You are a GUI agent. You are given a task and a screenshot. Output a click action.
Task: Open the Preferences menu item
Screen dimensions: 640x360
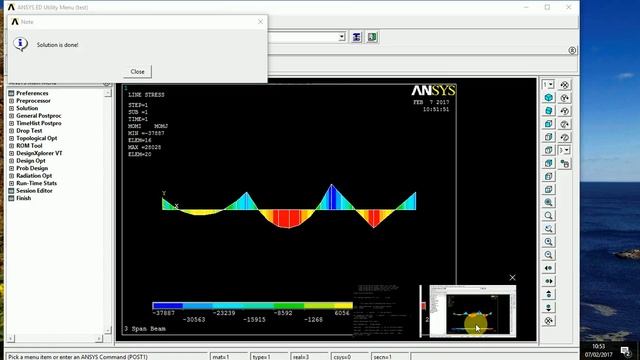click(x=32, y=93)
